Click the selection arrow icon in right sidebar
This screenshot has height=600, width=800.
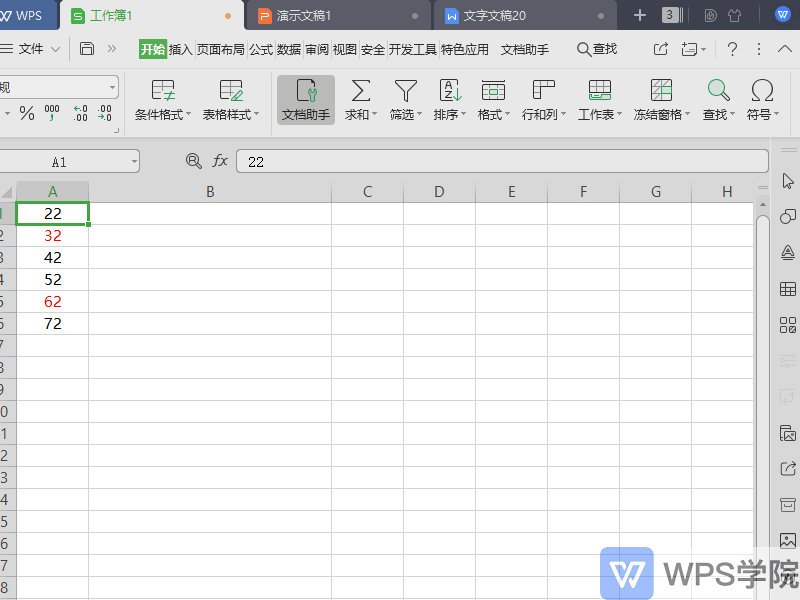pyautogui.click(x=788, y=181)
